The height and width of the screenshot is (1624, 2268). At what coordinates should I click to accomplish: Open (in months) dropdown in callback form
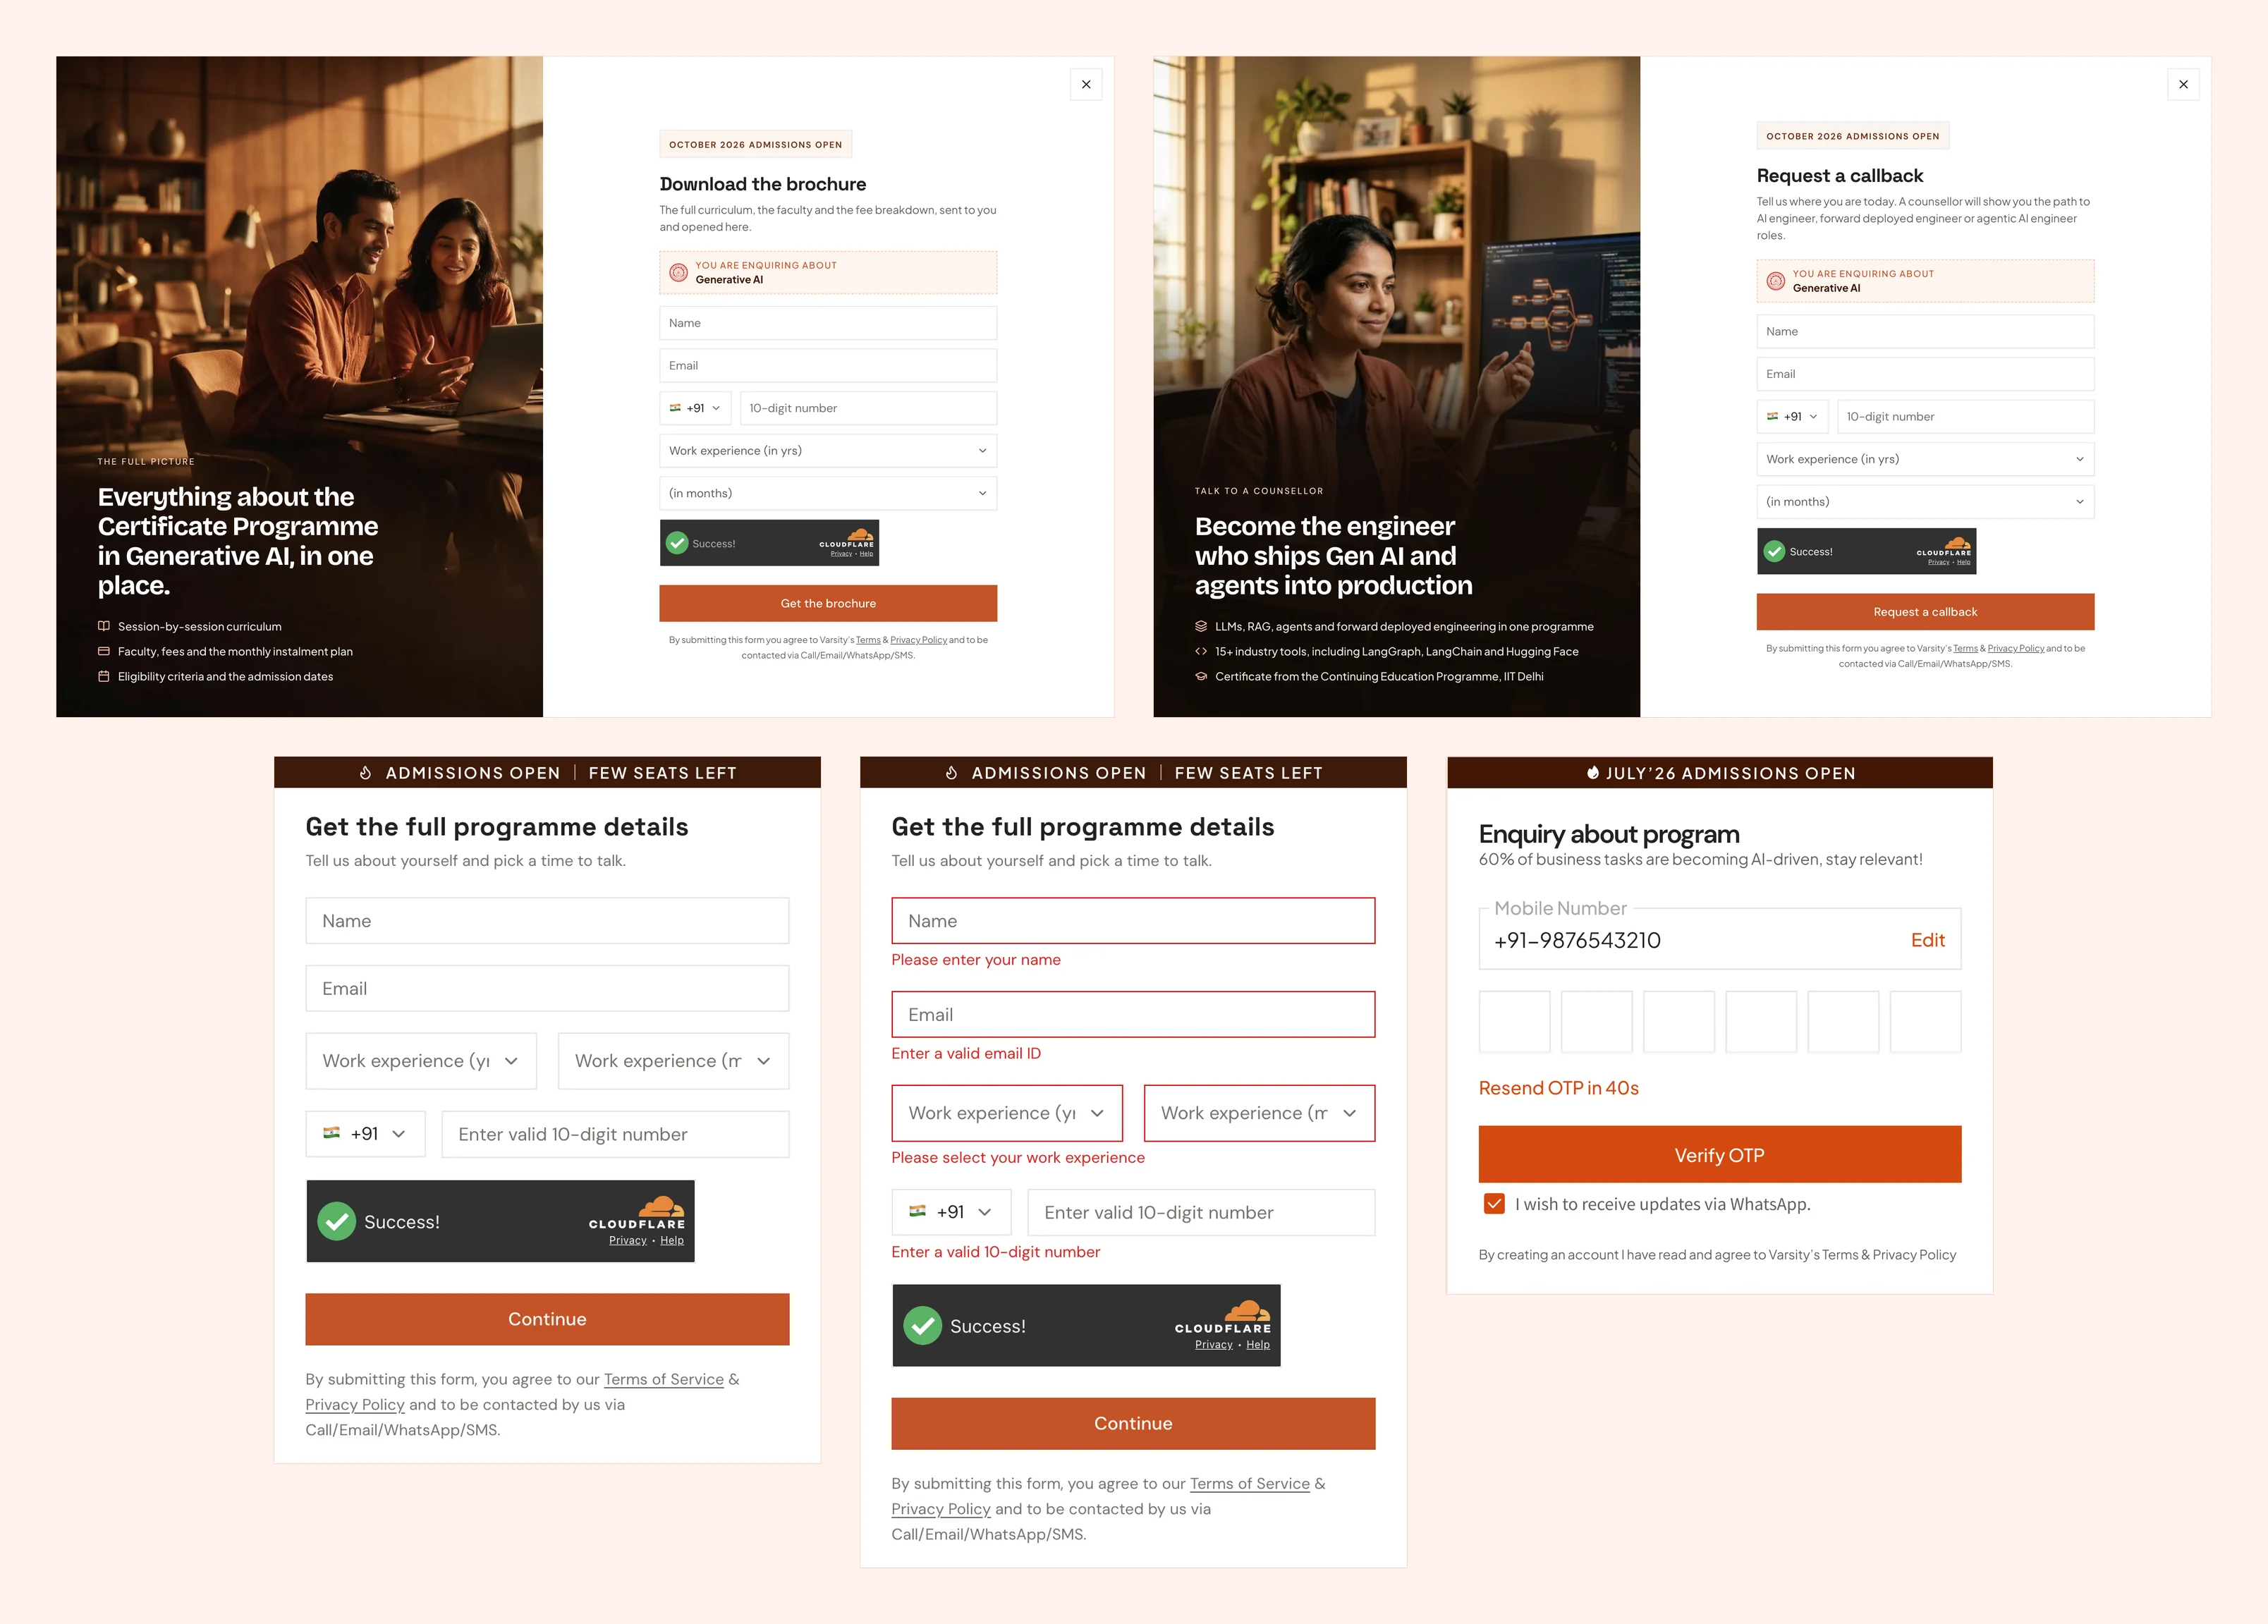click(x=1925, y=502)
